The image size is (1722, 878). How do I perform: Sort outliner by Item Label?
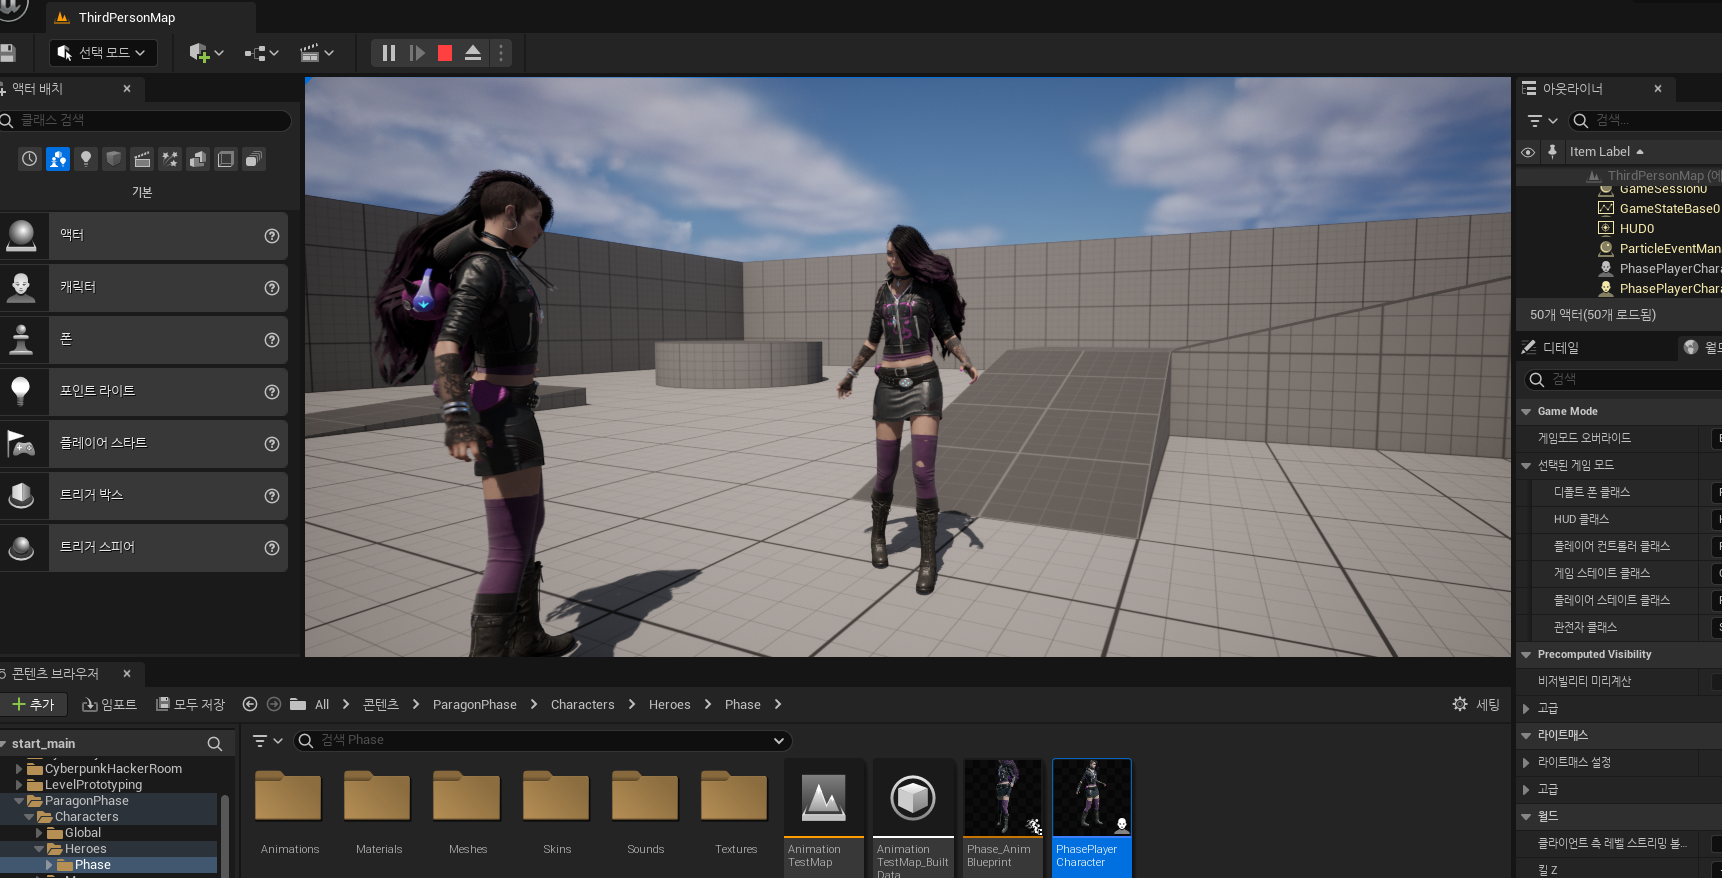pyautogui.click(x=1606, y=152)
